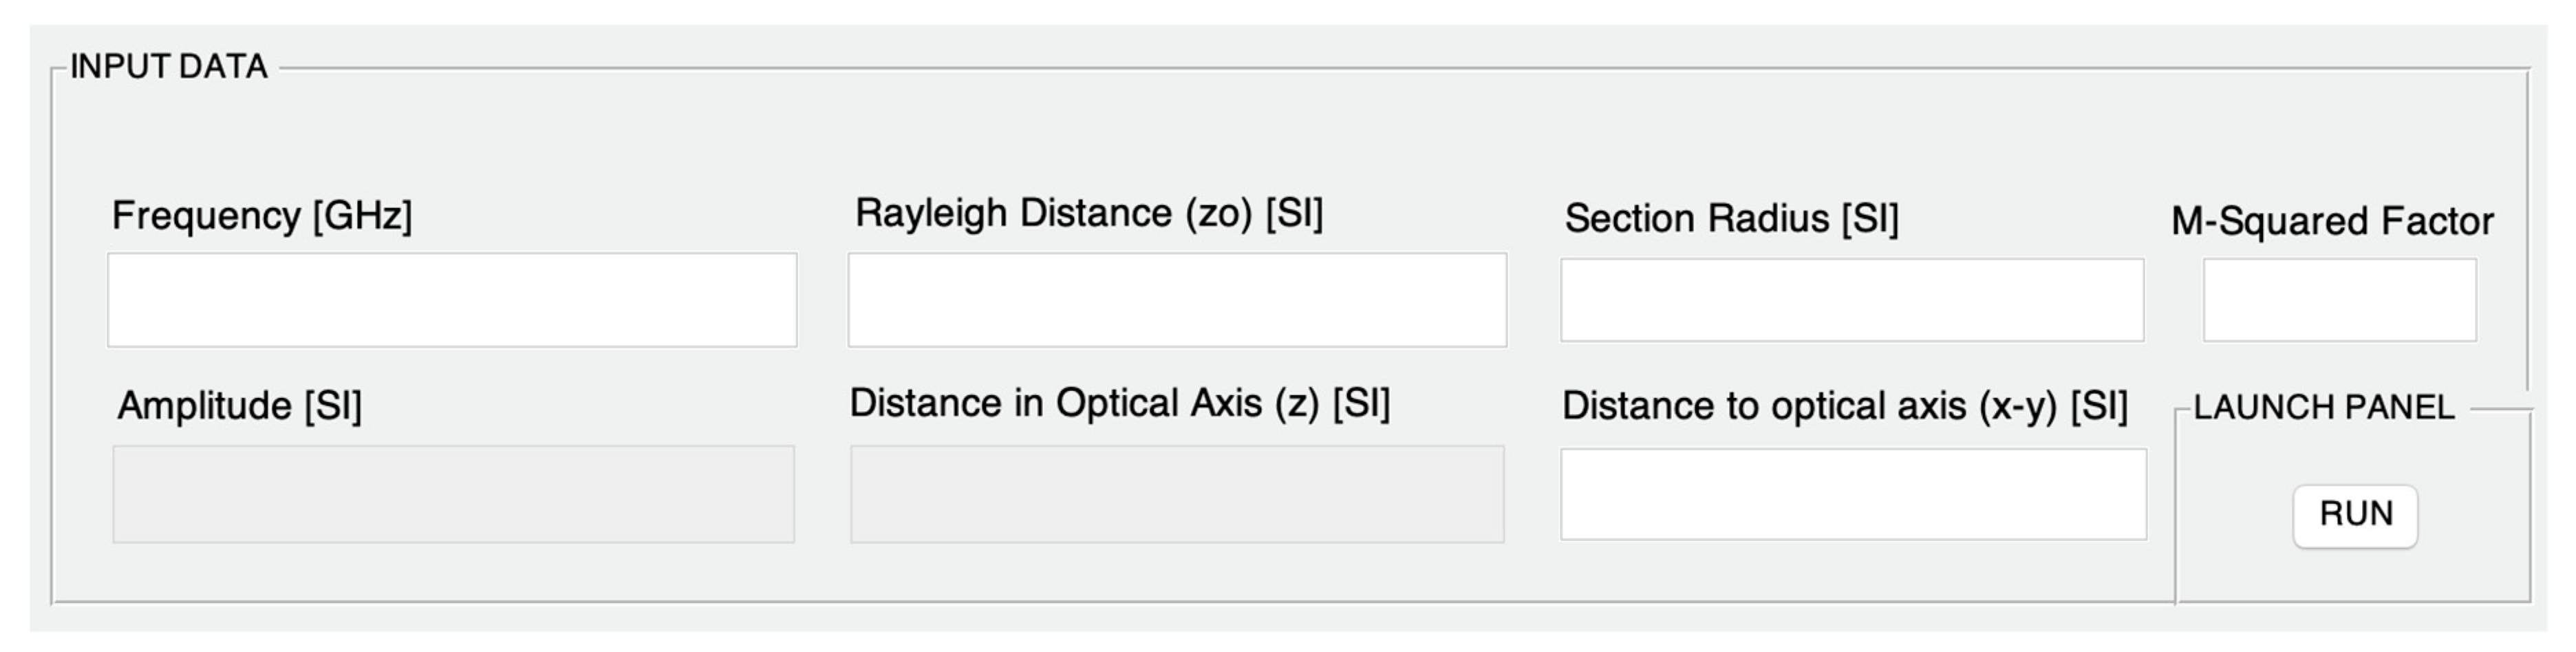Click the "Rayleigh Distance" label text
This screenshot has height=652, width=2576.
[1013, 214]
